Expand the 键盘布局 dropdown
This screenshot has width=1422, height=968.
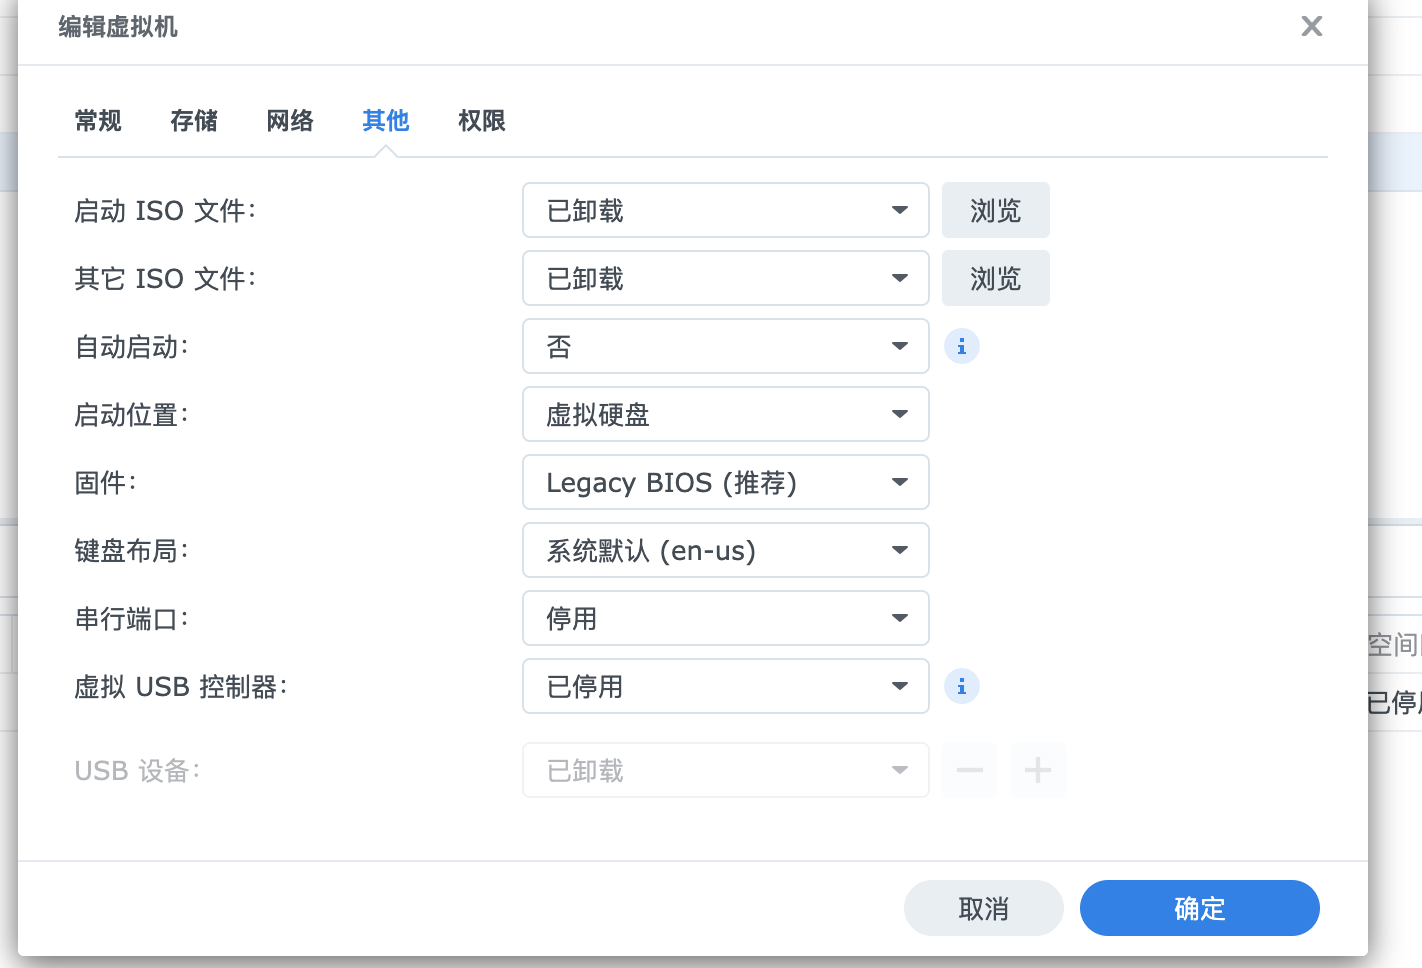725,550
